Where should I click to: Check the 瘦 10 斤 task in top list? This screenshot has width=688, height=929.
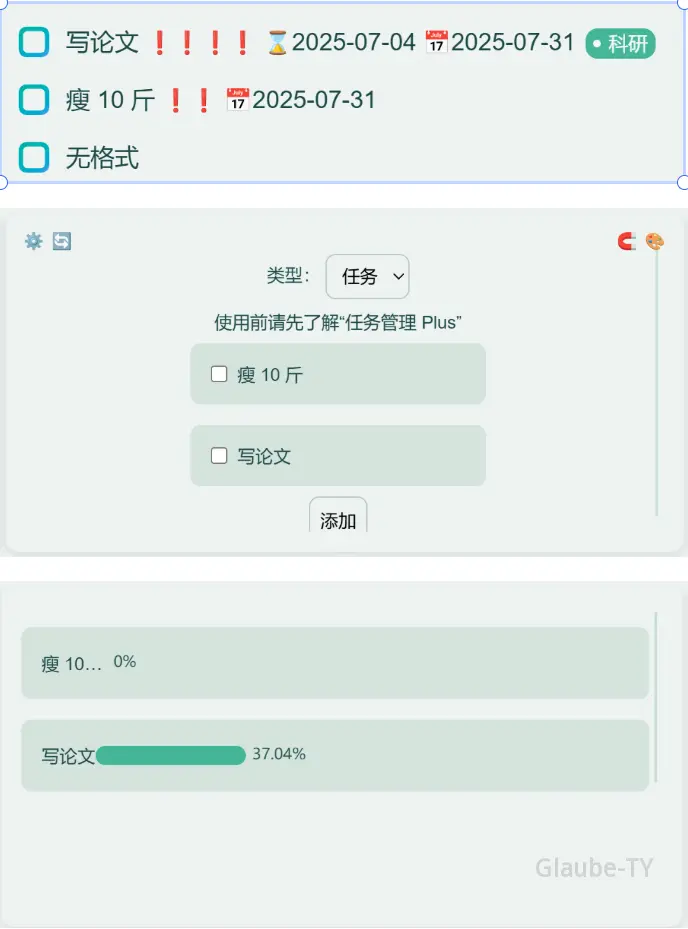pyautogui.click(x=34, y=100)
